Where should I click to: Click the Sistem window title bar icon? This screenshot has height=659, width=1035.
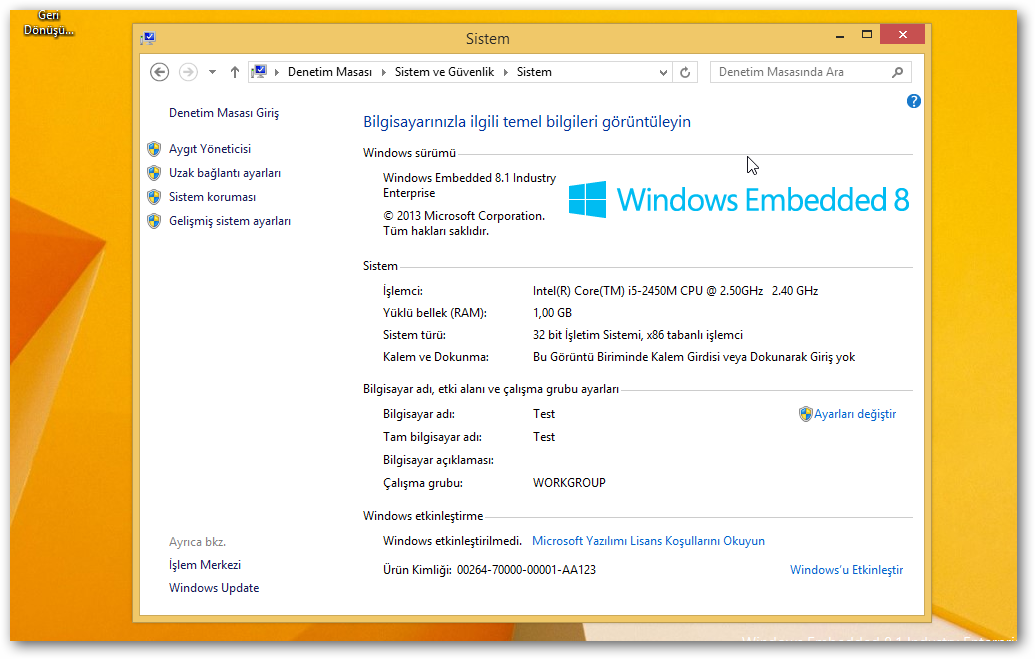(148, 38)
